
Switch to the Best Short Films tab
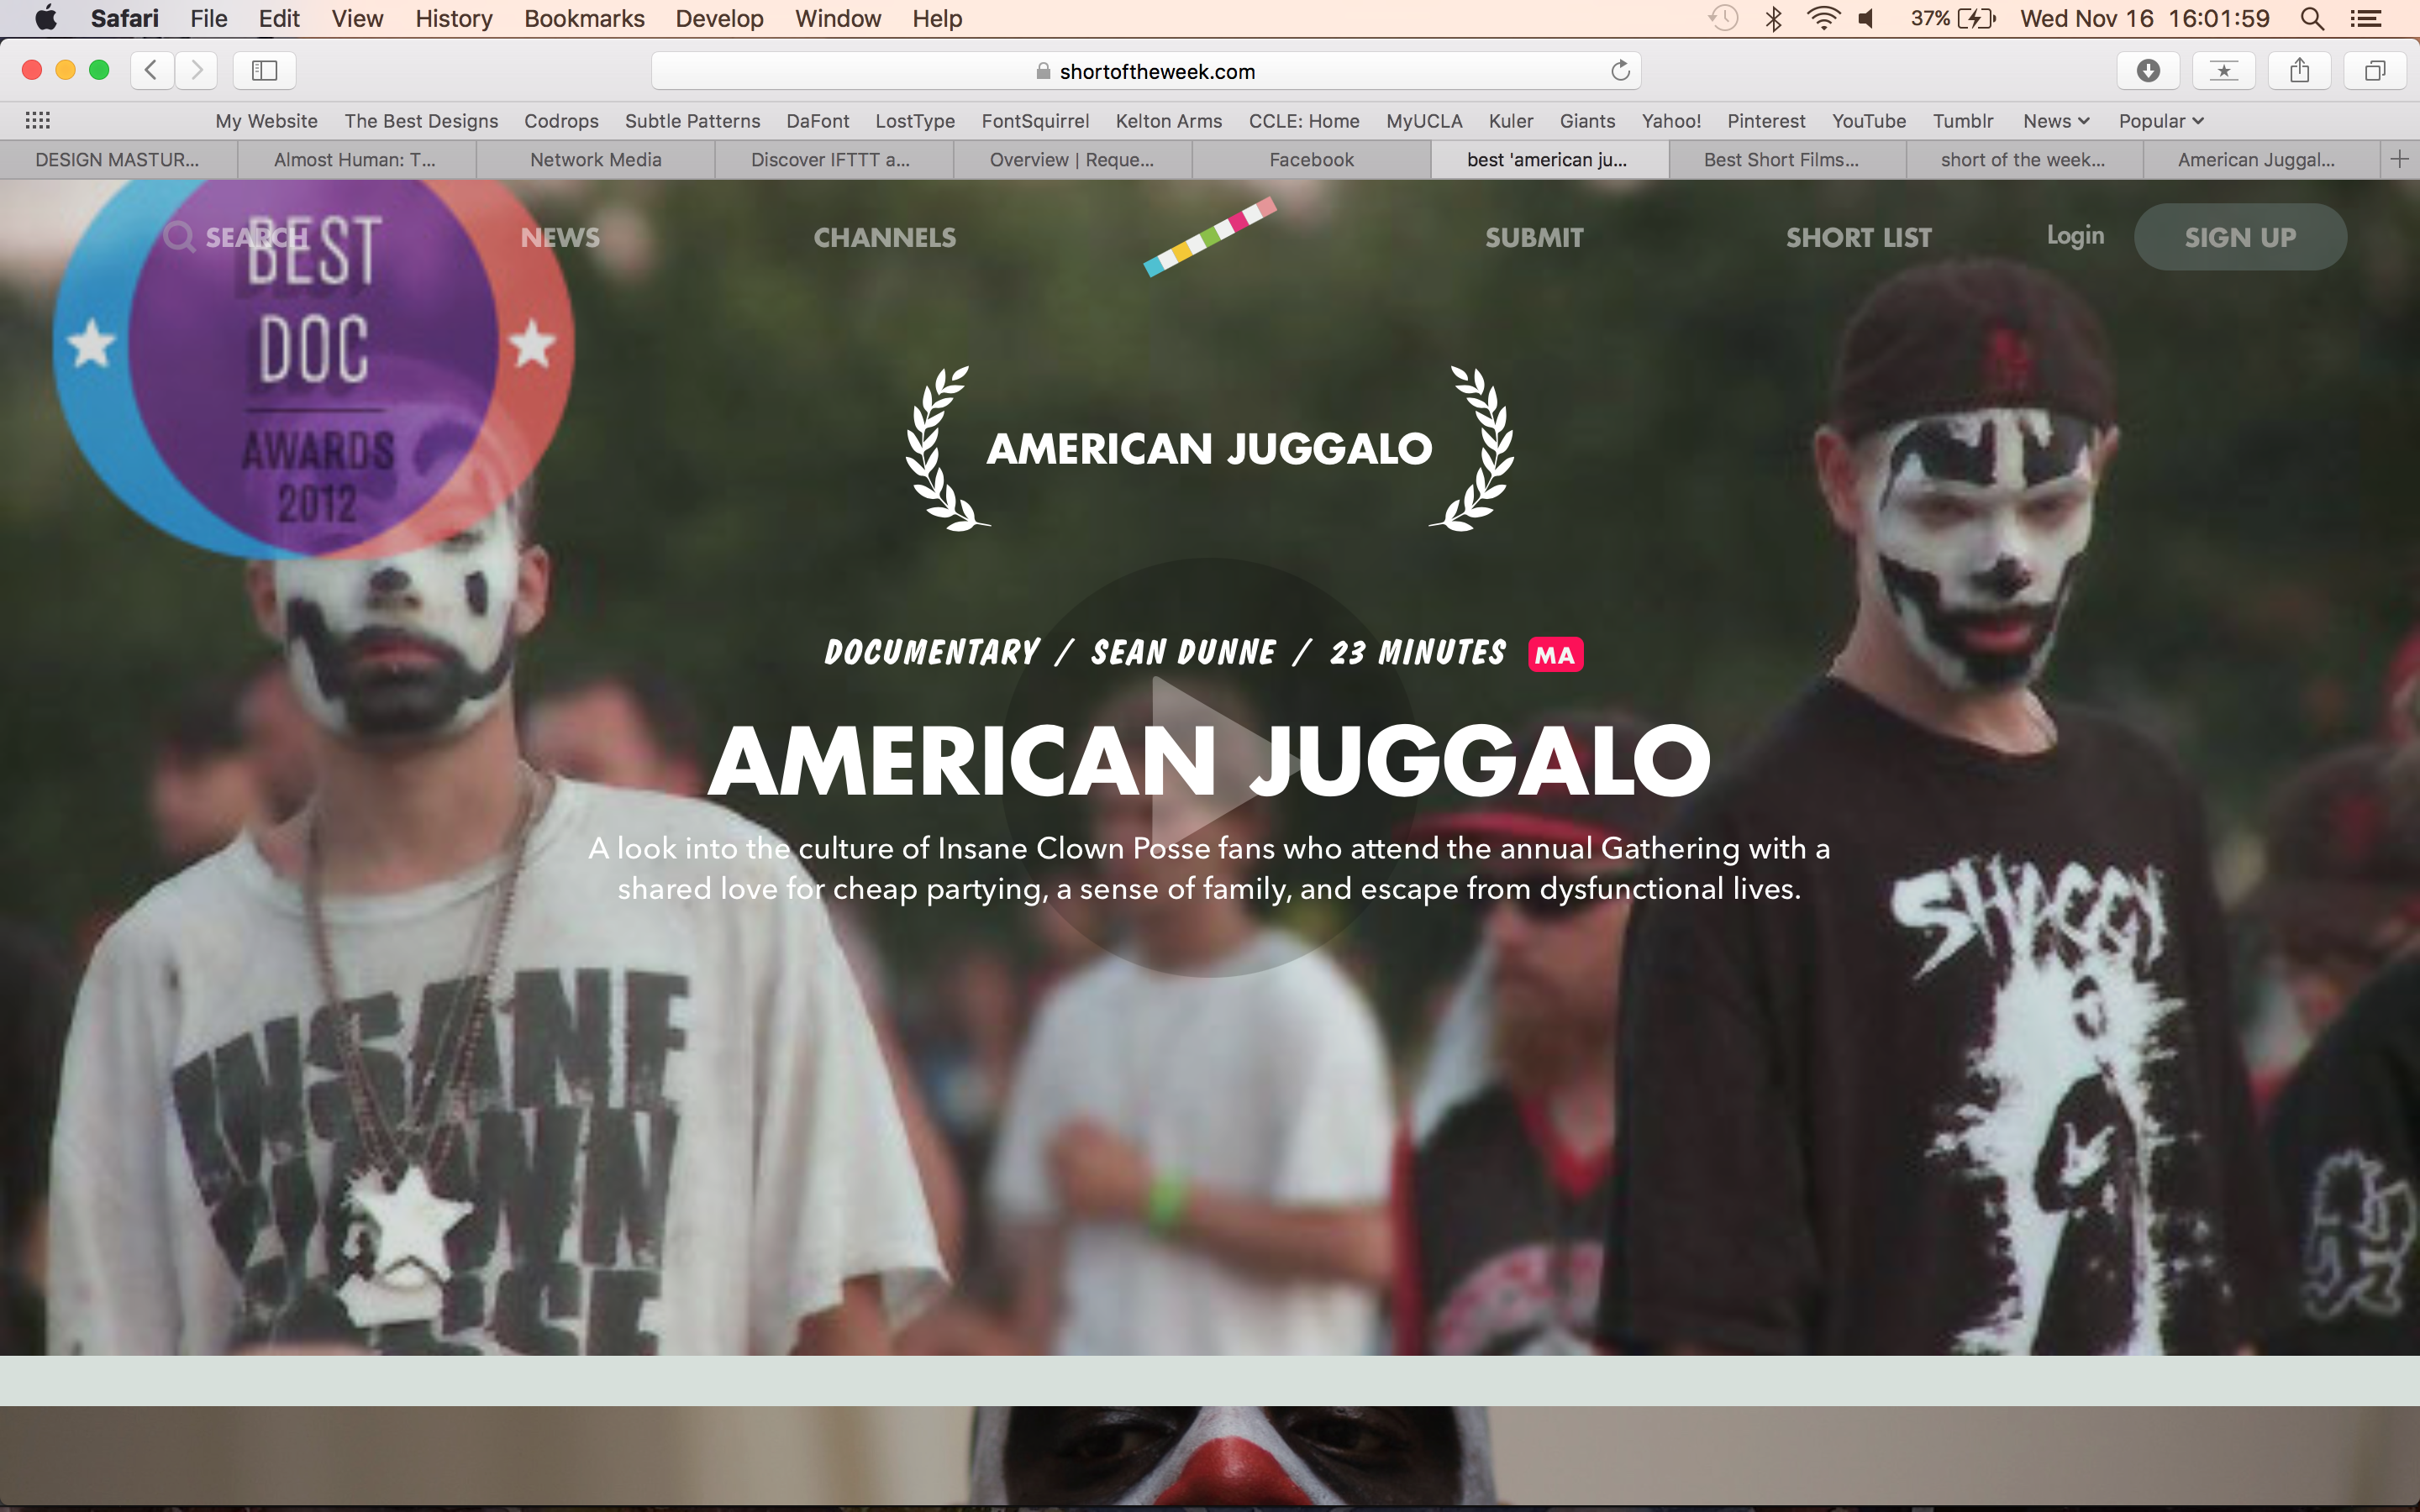coord(1787,159)
